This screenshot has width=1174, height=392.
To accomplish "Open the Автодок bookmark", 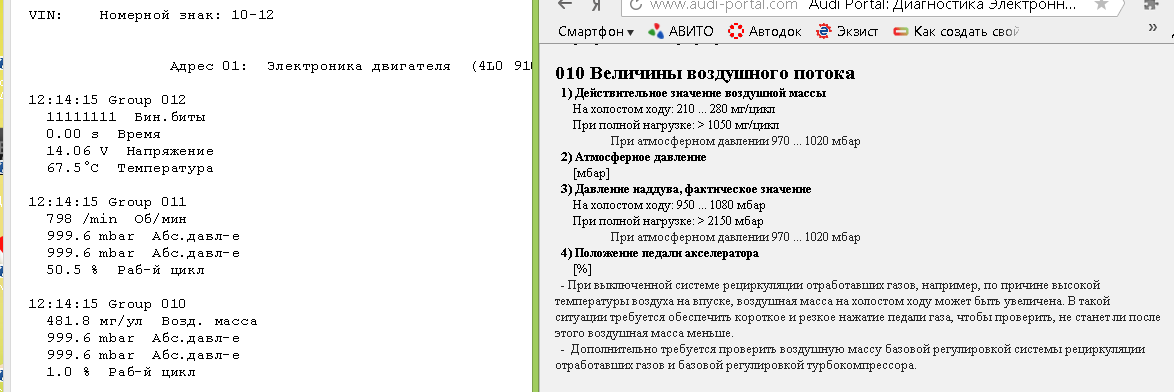I will (x=764, y=31).
